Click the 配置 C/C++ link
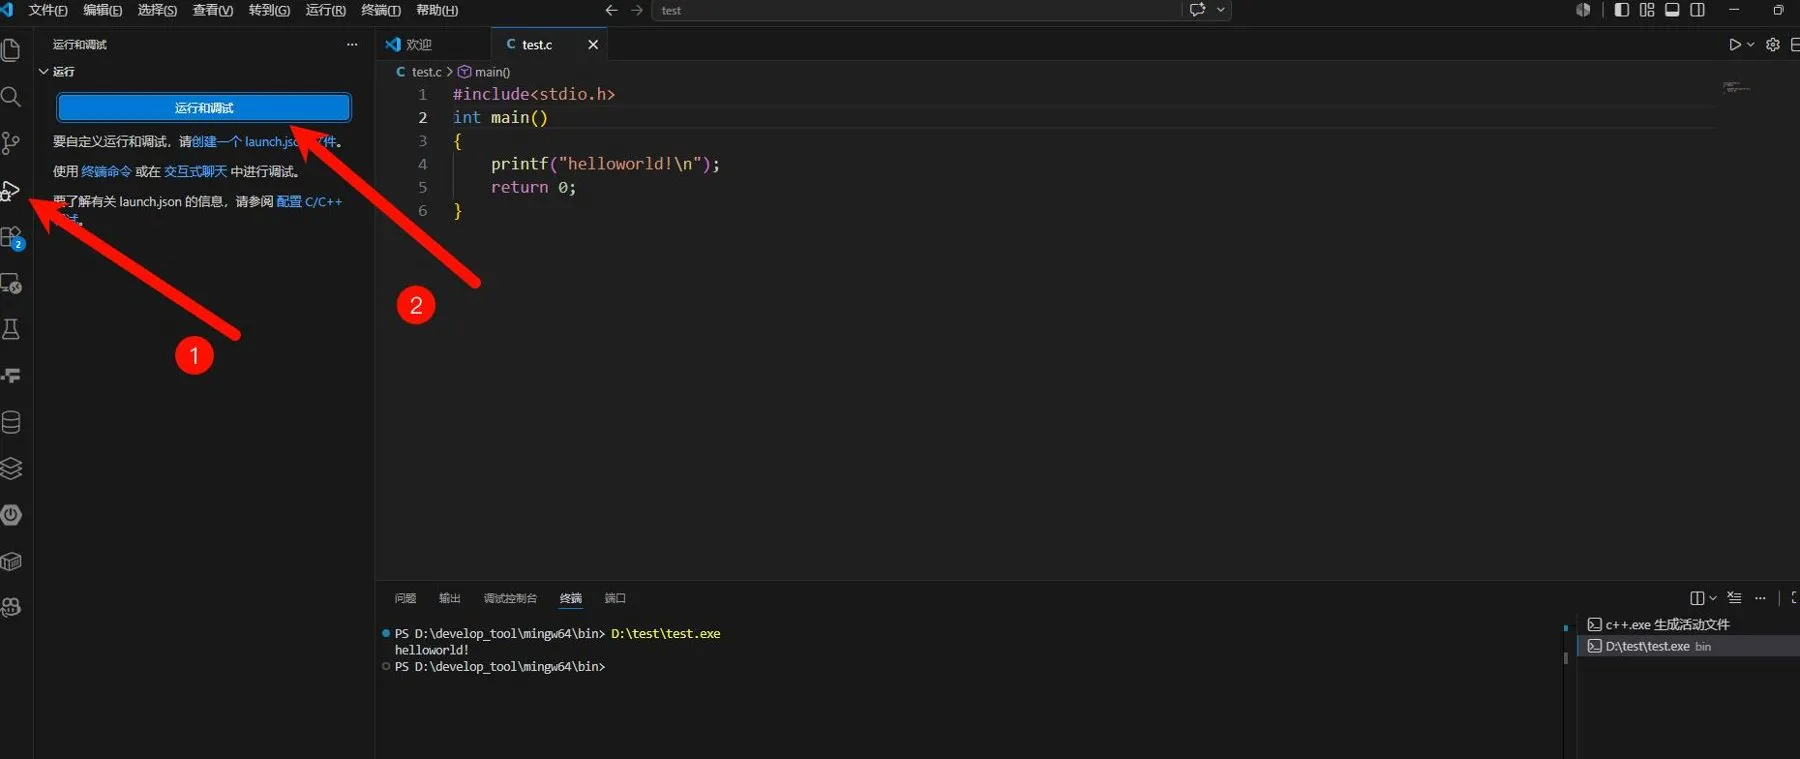 (x=309, y=201)
